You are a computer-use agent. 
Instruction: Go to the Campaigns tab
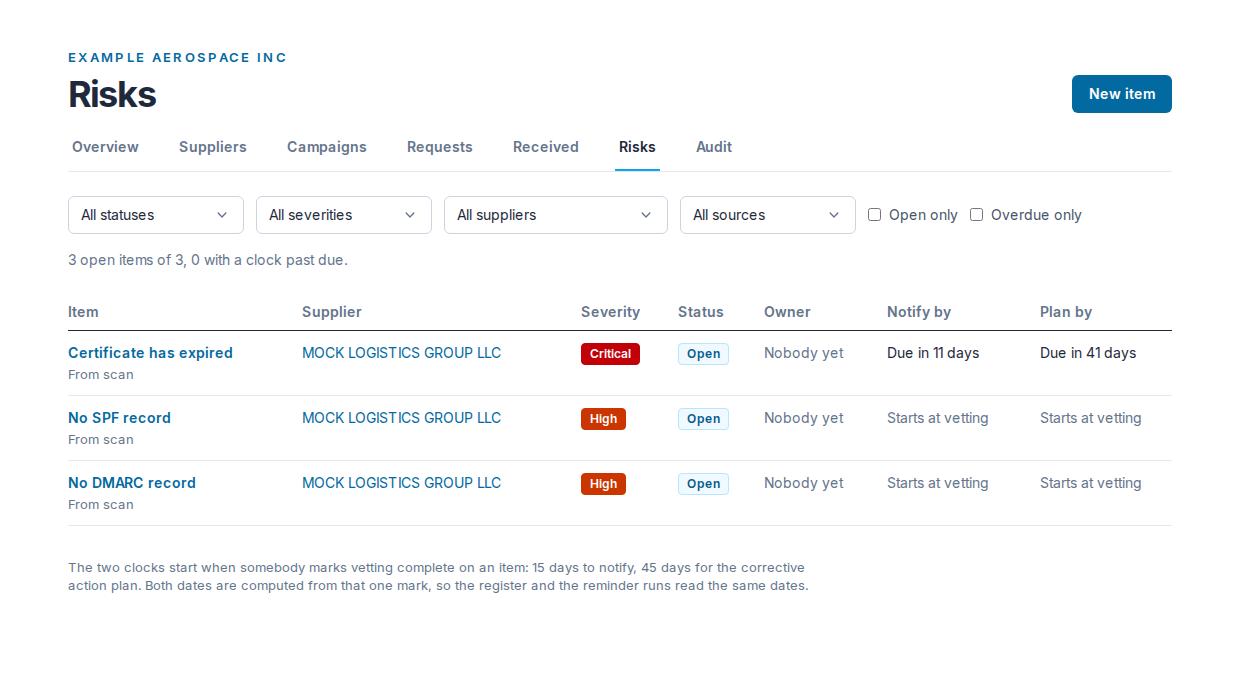point(327,147)
